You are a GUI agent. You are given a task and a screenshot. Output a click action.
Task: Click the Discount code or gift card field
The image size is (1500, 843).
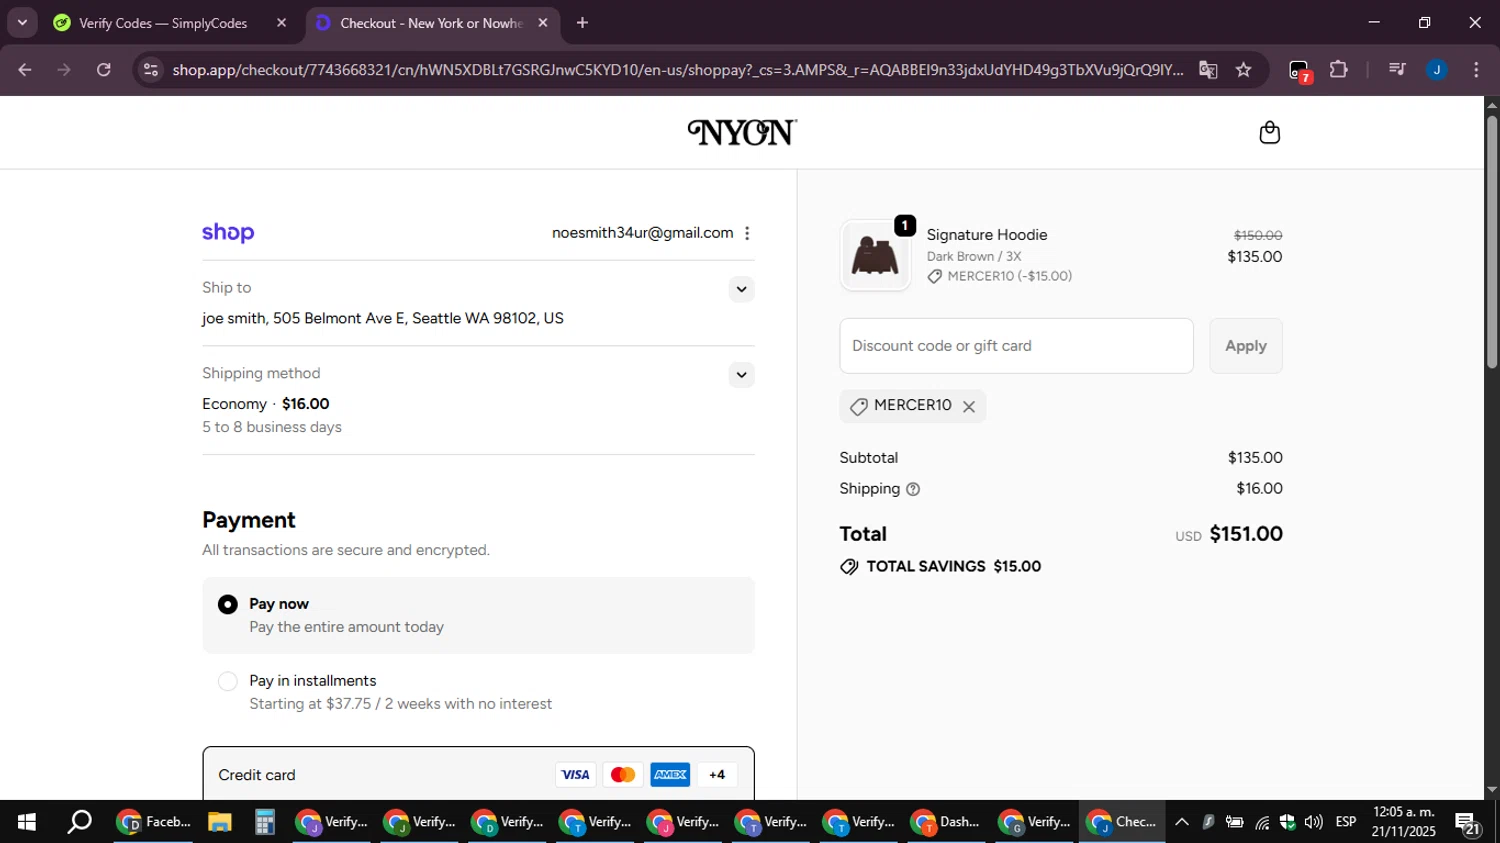coord(1017,346)
